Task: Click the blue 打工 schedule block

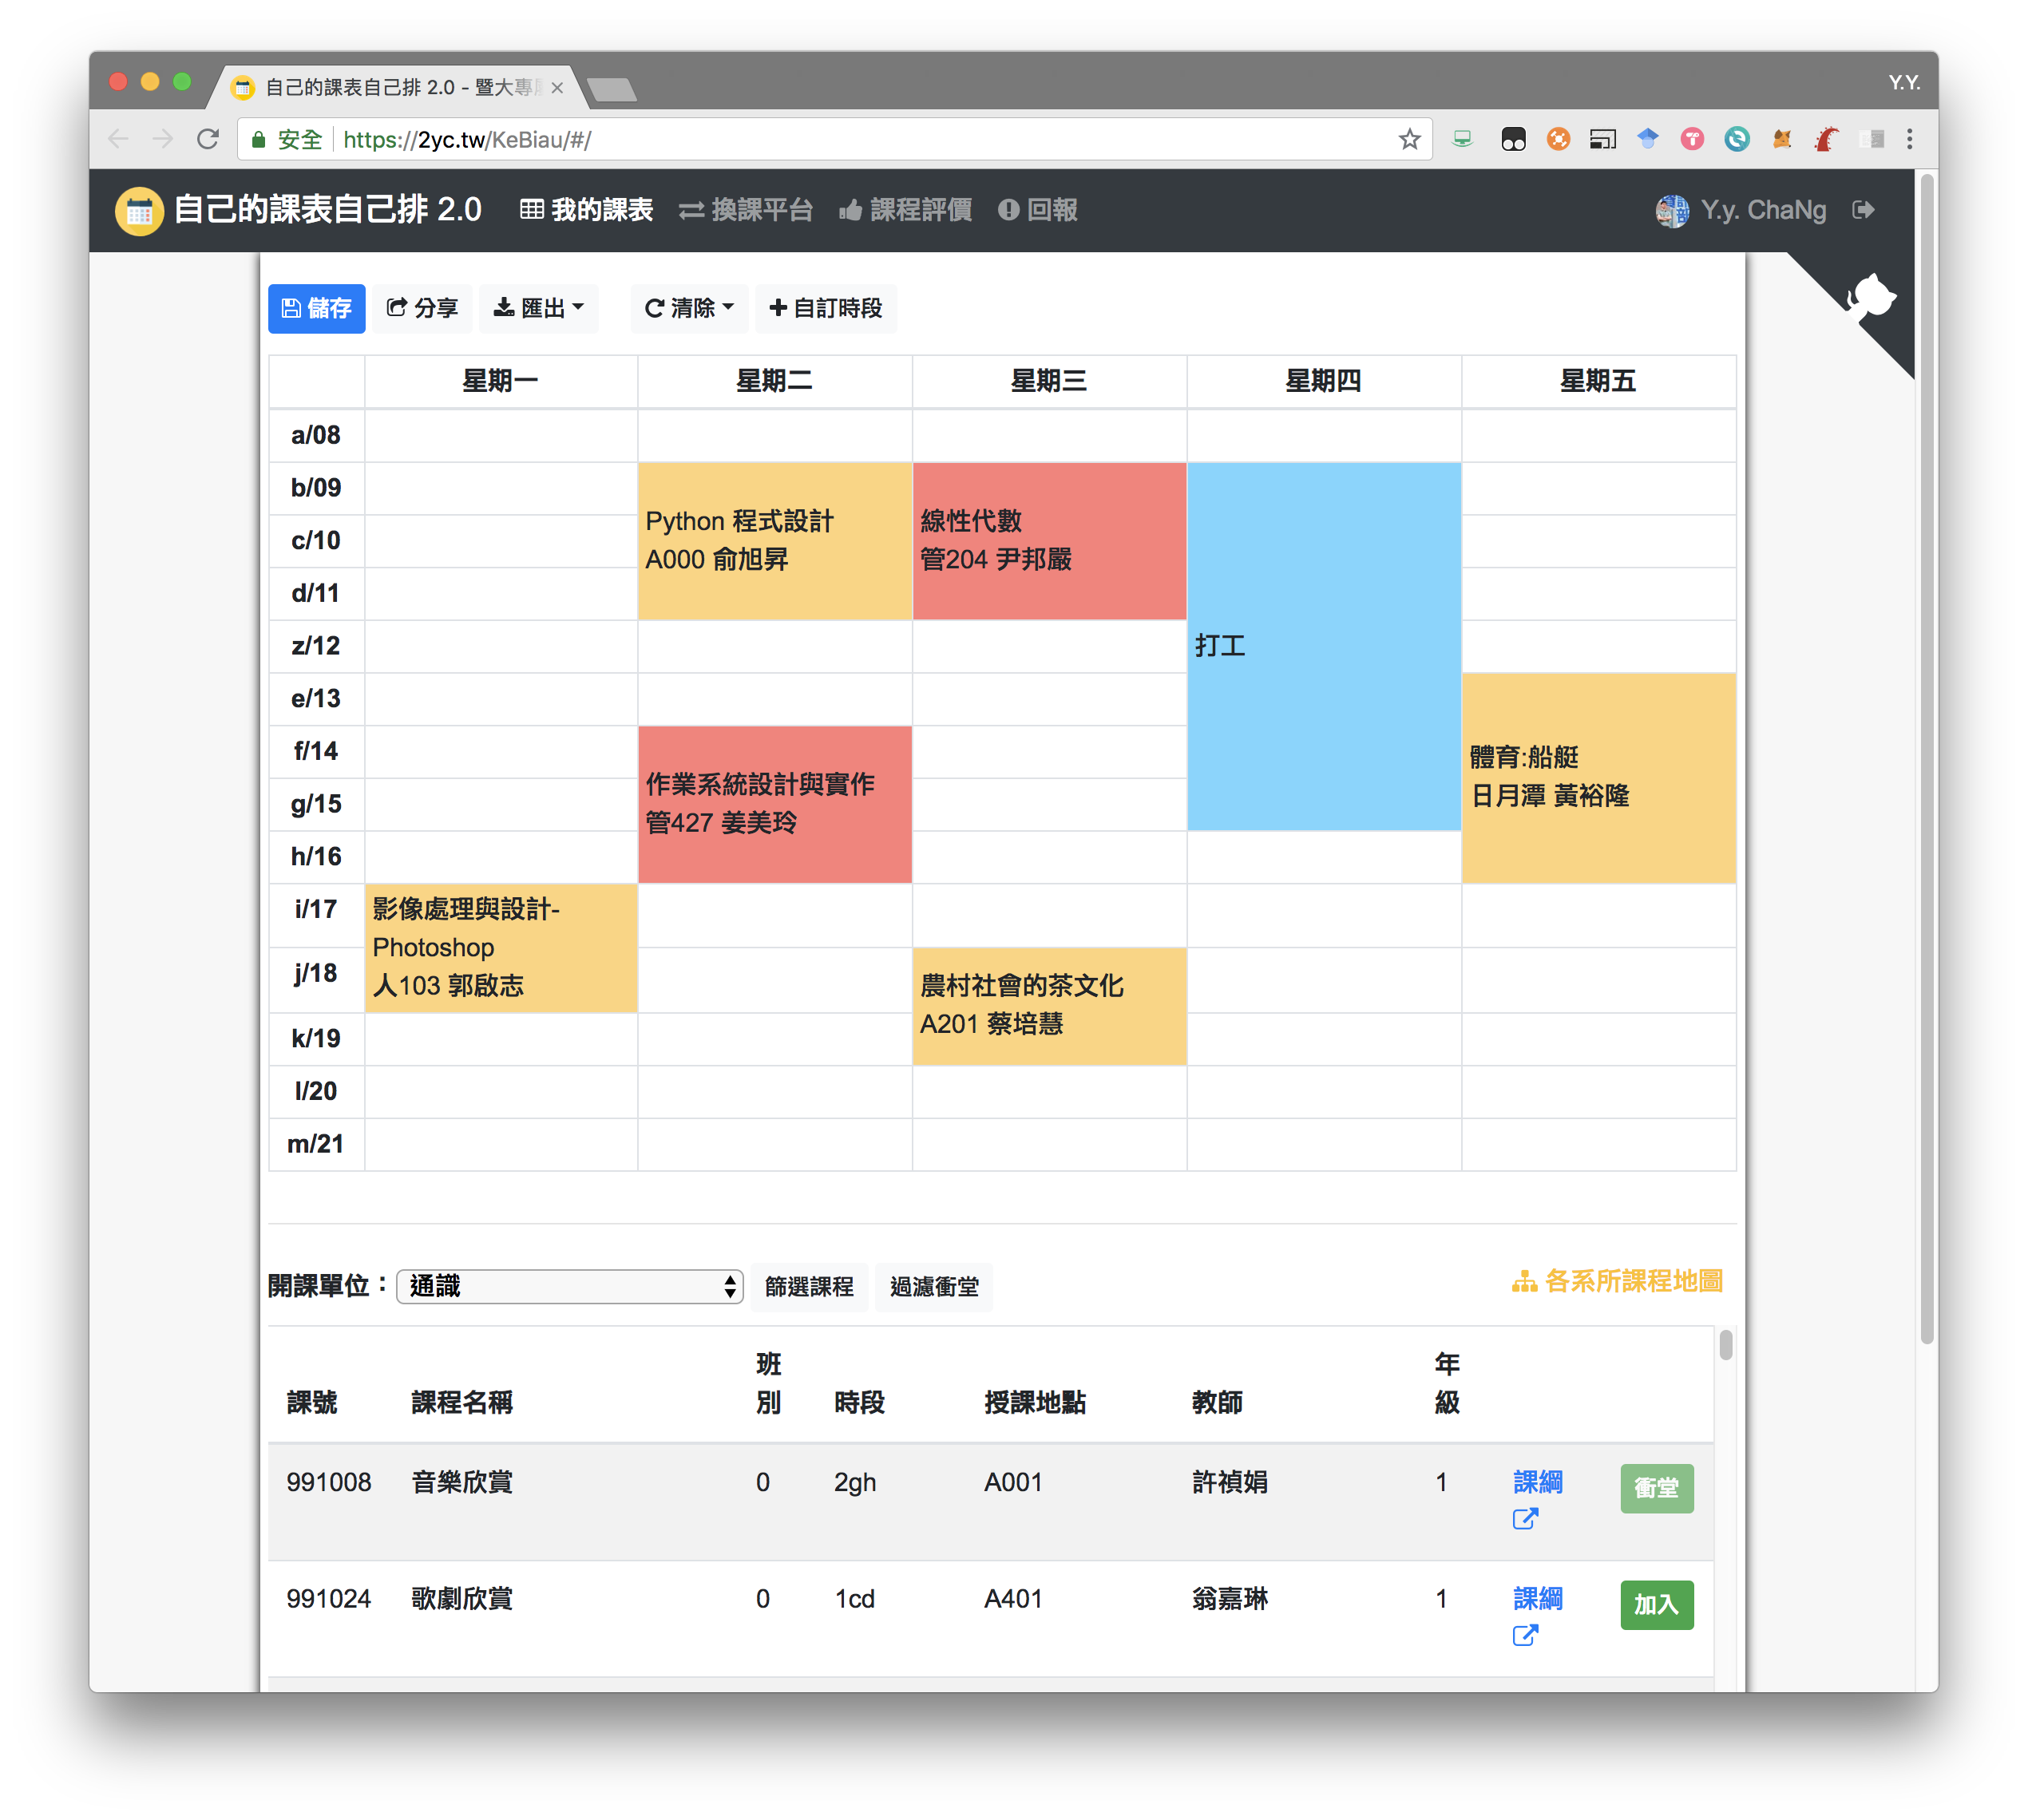Action: [1323, 646]
